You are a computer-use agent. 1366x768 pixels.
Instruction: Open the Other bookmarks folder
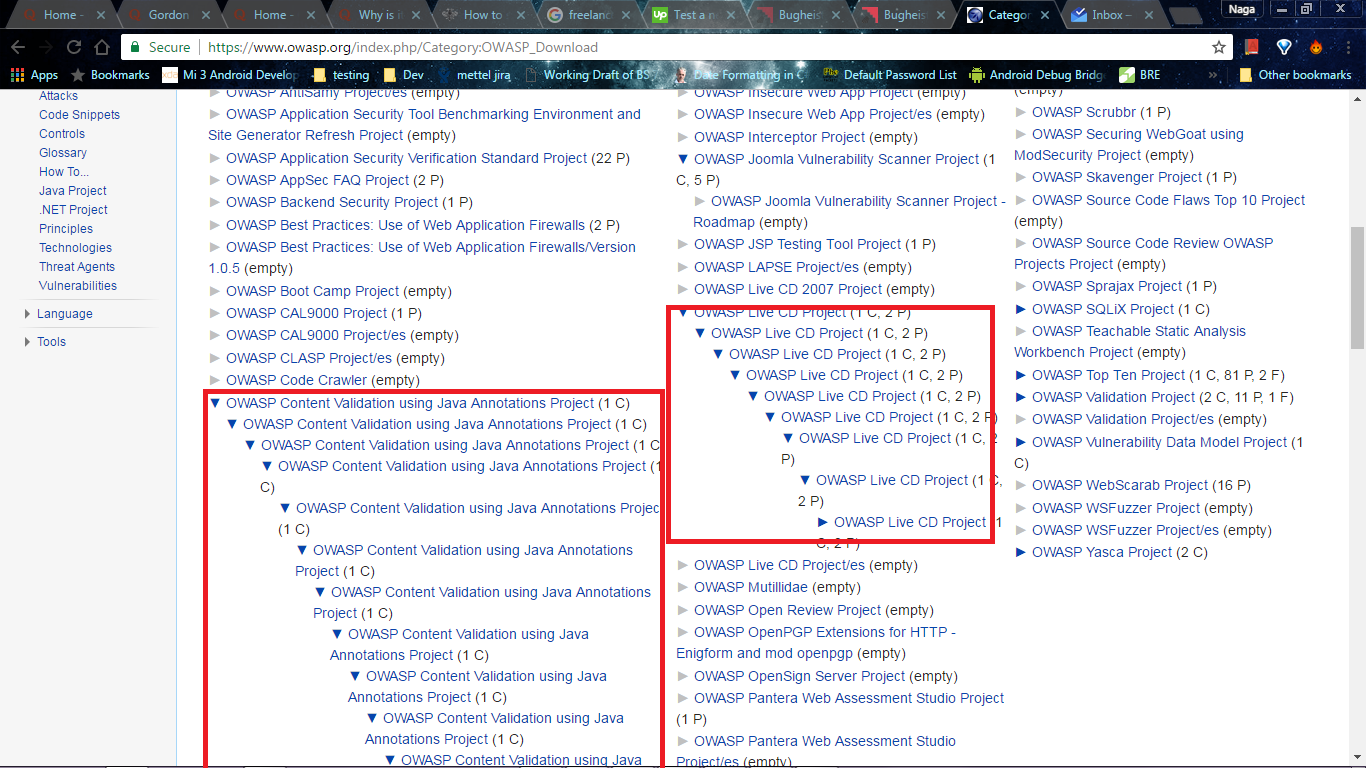1294,75
